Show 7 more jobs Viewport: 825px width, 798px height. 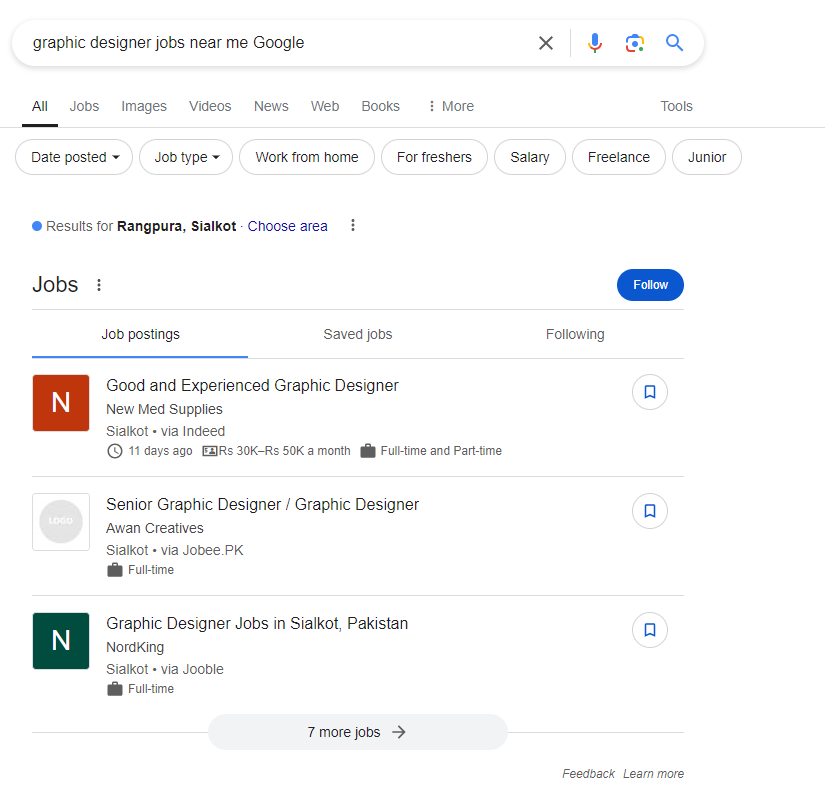358,732
